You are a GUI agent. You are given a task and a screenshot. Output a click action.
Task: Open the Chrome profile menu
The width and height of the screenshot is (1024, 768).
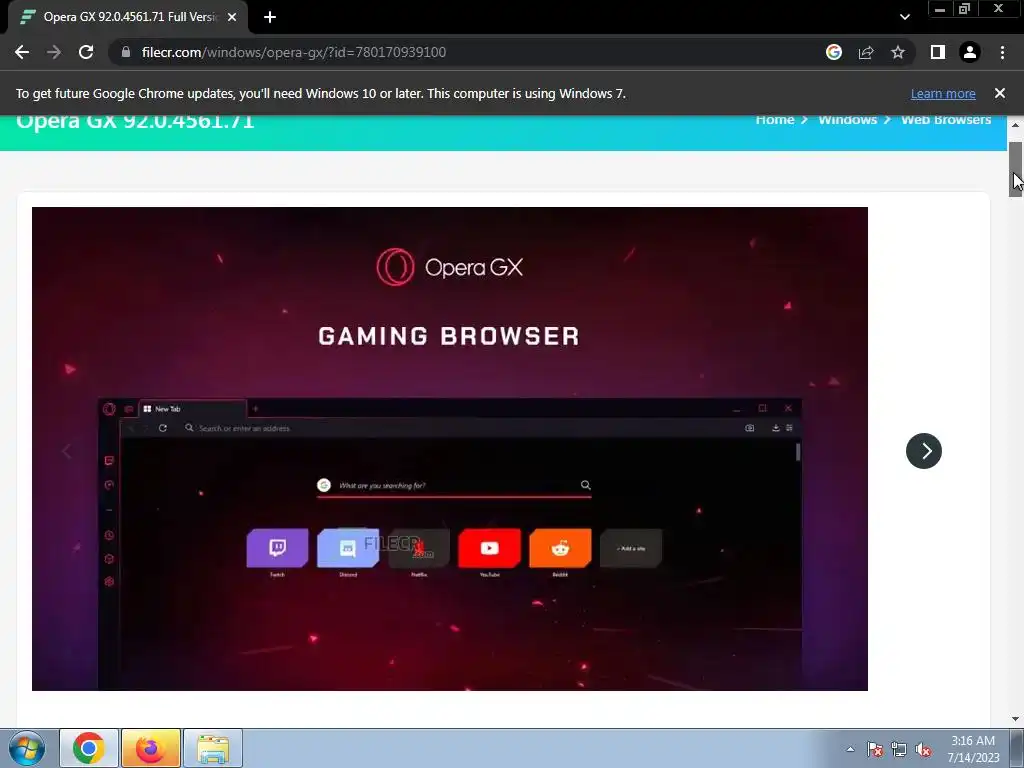[970, 52]
